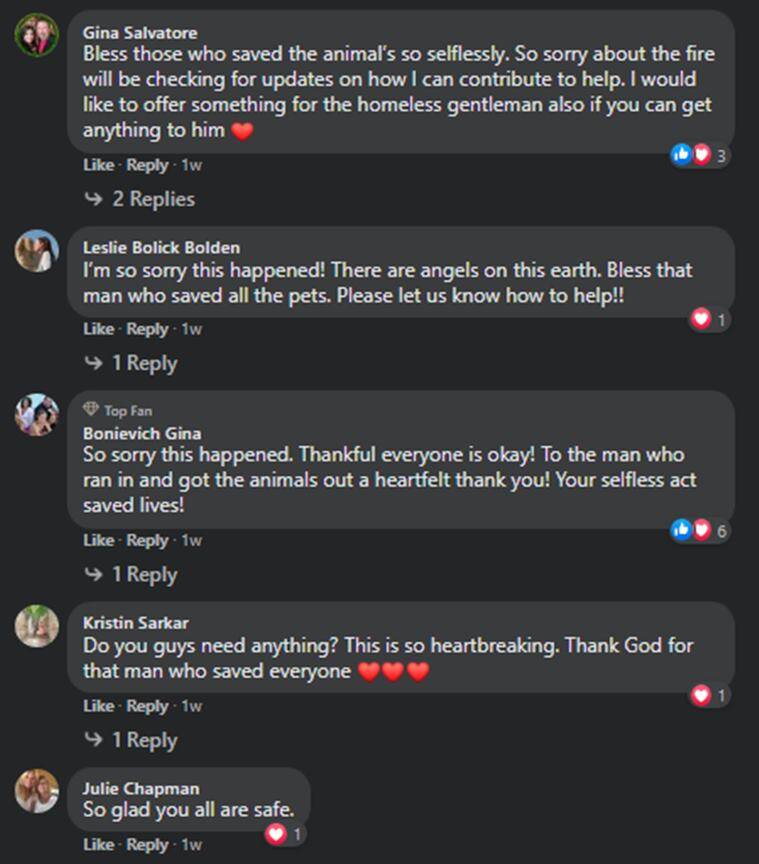Click the Leslie Bolick Bolden name link
The image size is (759, 864).
pos(161,248)
